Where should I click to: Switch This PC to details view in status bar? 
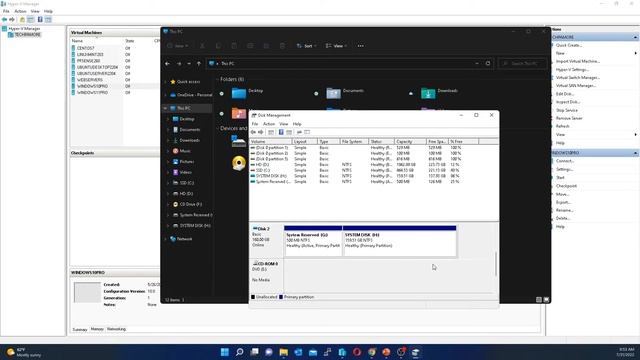539,300
